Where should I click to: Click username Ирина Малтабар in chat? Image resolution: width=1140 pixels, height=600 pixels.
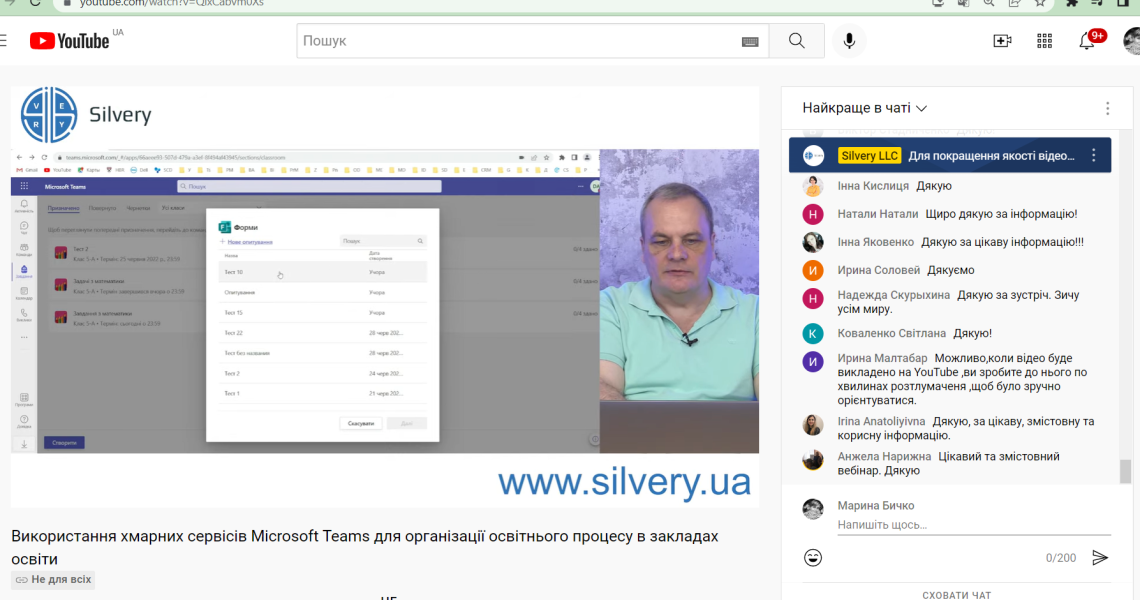883,358
